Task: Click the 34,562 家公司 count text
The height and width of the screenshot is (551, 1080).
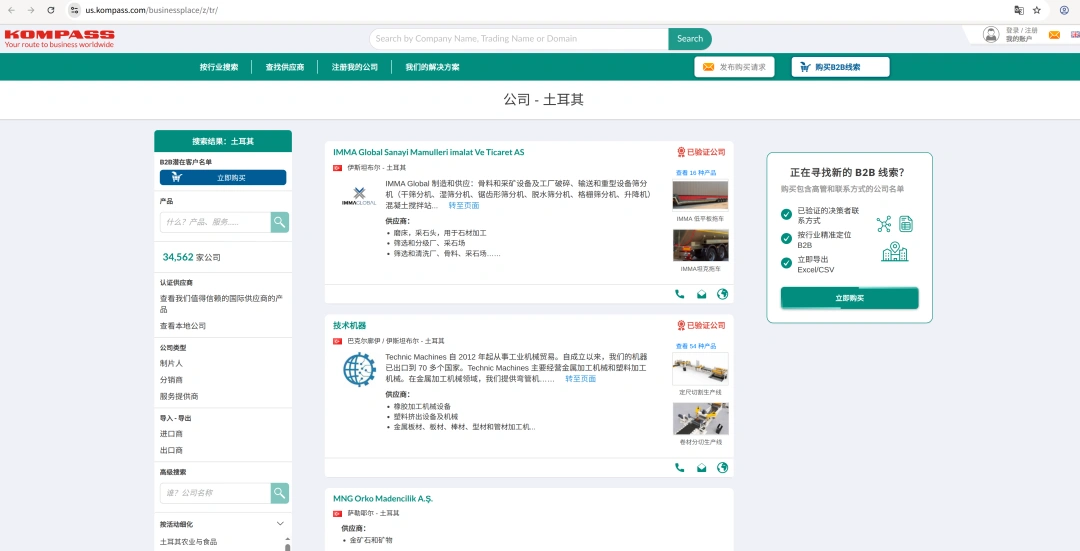Action: point(191,257)
